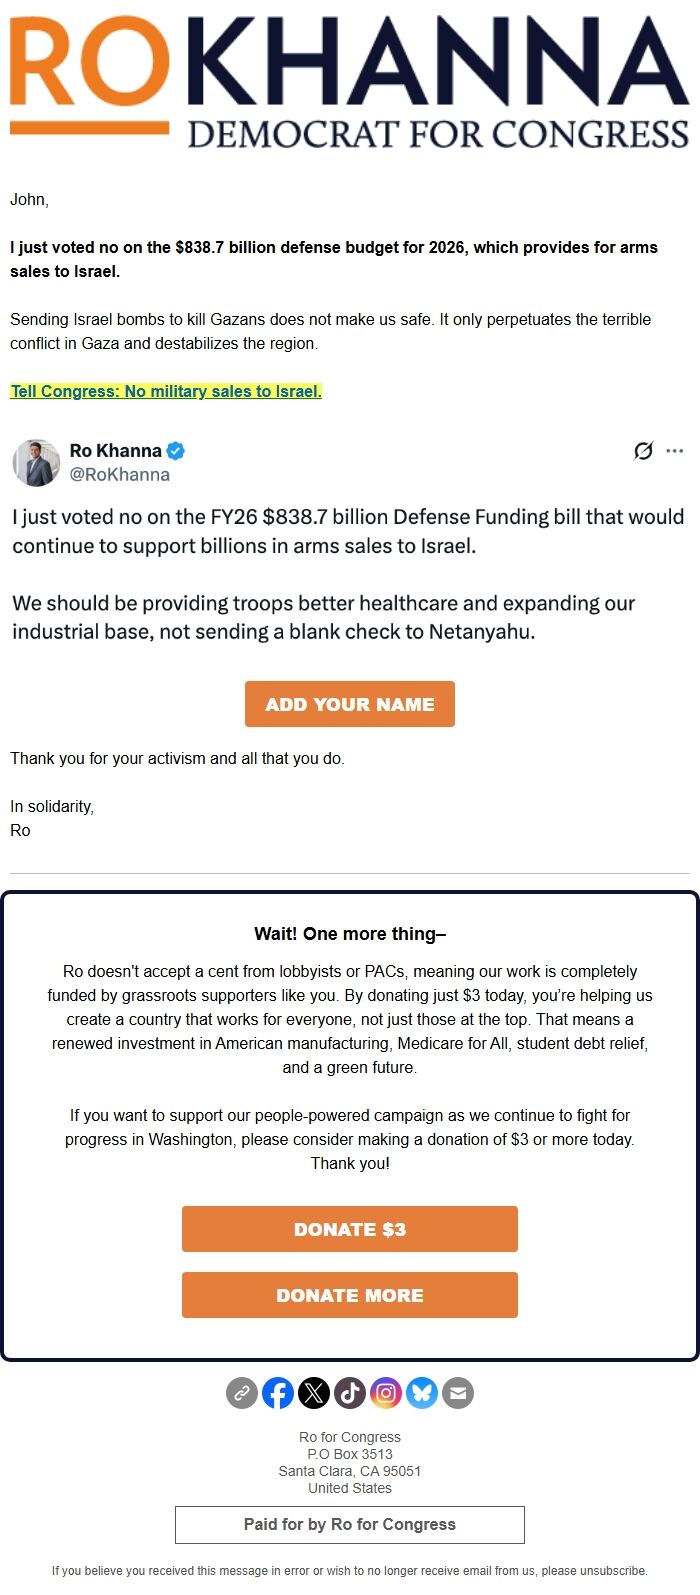
Task: Click the Paid for by Ro for Congress box
Action: pyautogui.click(x=349, y=1524)
